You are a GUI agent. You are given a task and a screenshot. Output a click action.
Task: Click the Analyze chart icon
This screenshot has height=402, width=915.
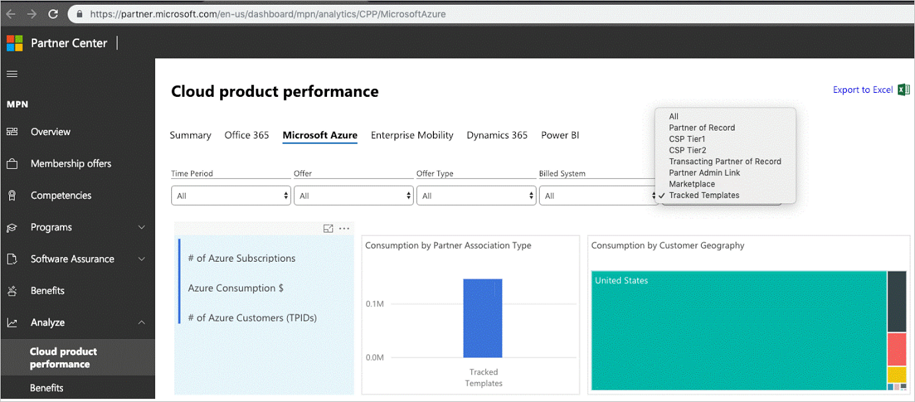click(12, 323)
